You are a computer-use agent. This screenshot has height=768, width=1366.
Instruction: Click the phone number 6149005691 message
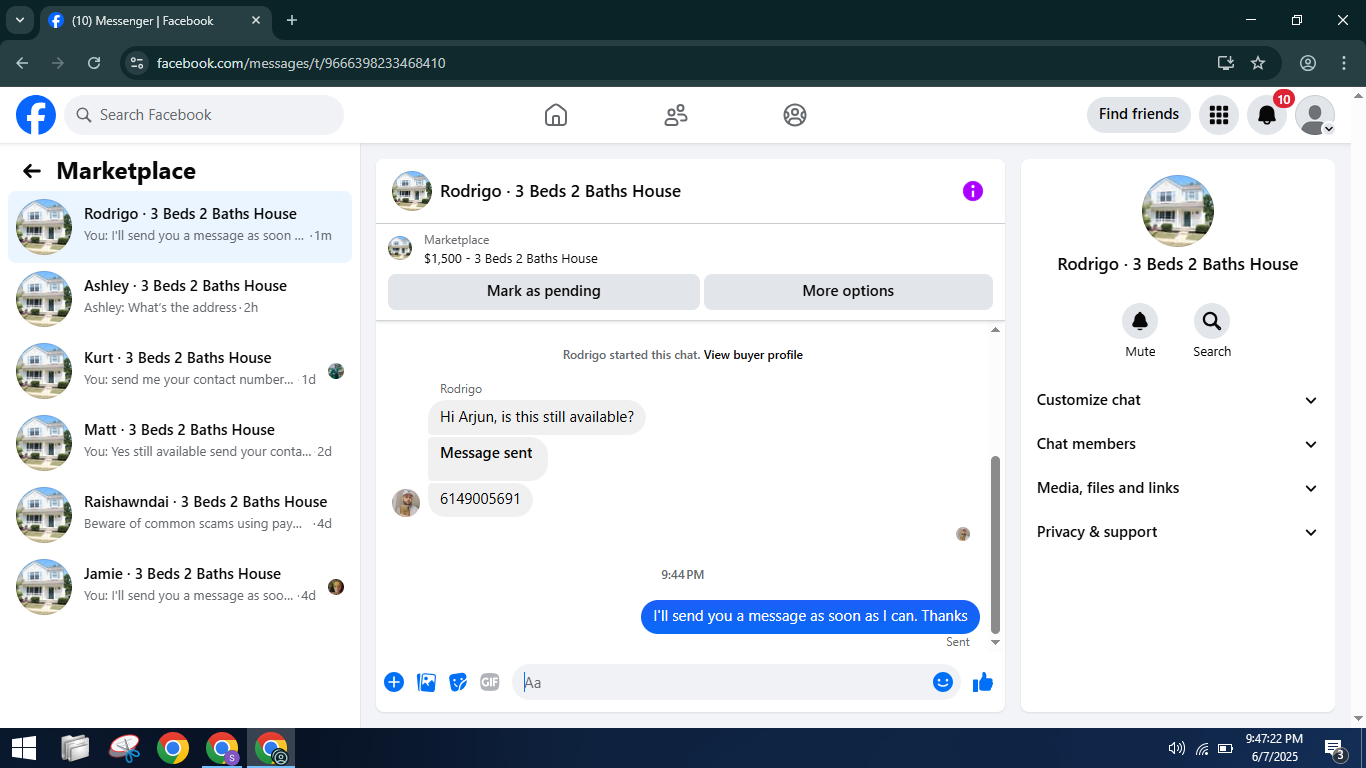[x=480, y=499]
